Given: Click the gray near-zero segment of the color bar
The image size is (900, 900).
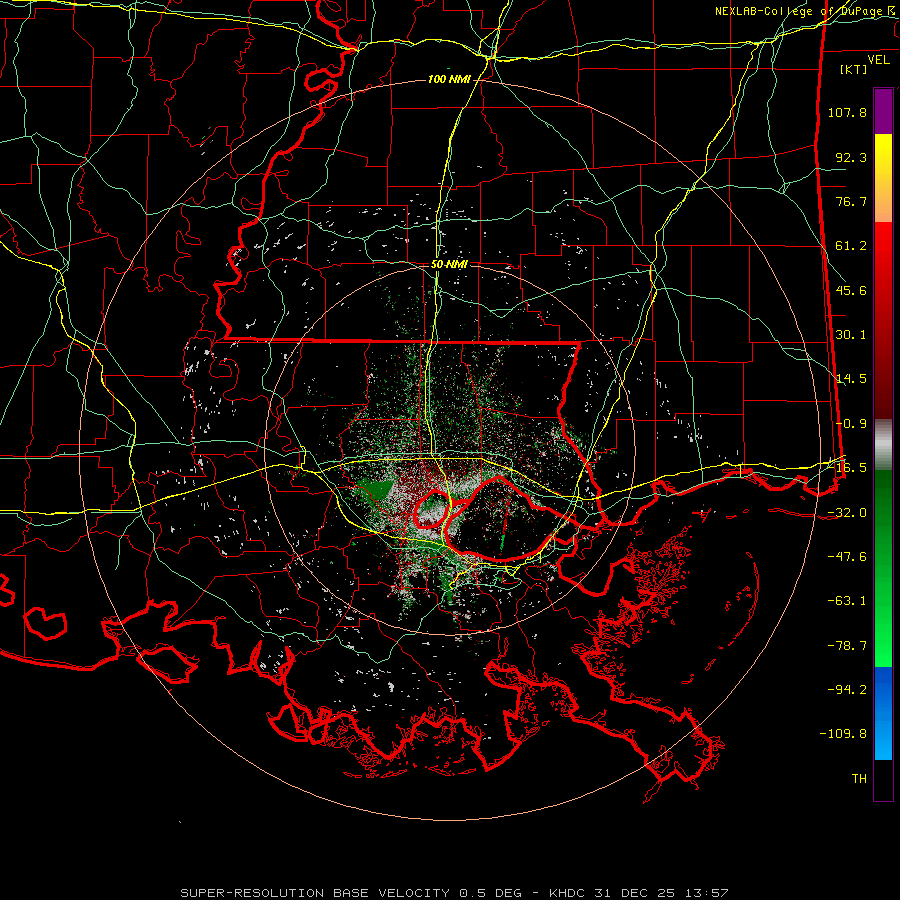Looking at the screenshot, I should pos(883,445).
